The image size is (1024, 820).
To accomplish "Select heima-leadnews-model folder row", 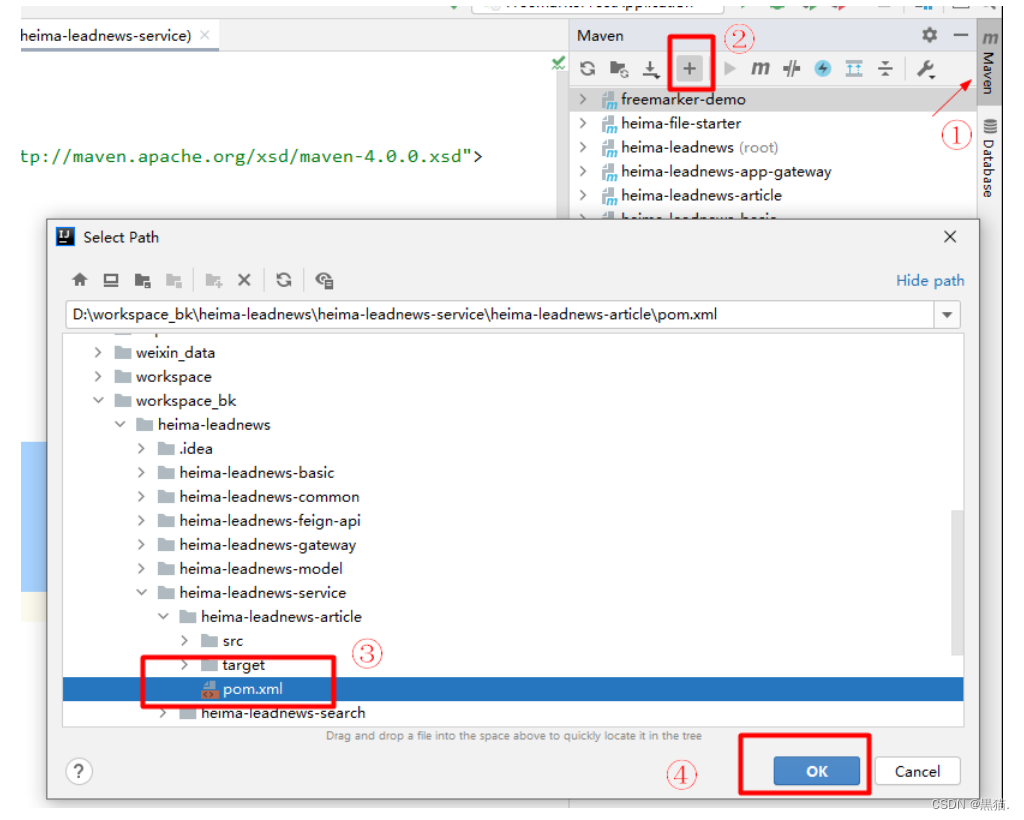I will (513, 569).
